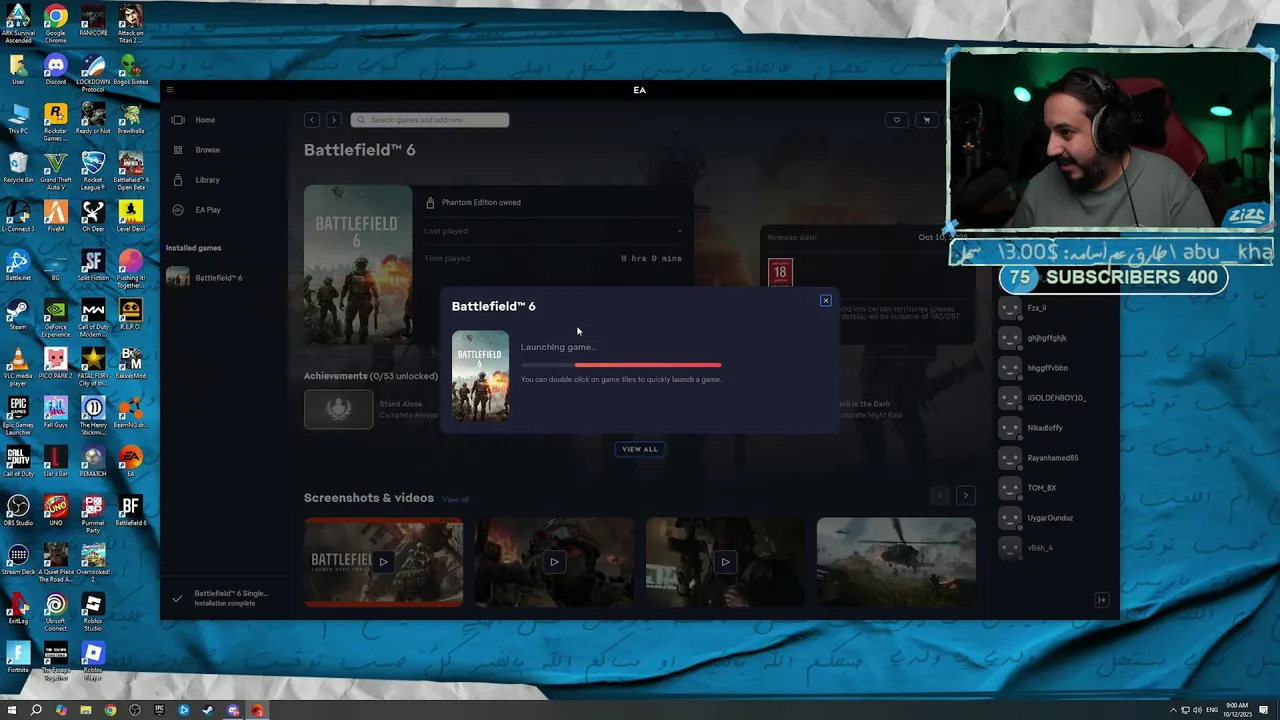The image size is (1280, 720).
Task: Open Rocket League desktop icon
Action: (x=93, y=170)
